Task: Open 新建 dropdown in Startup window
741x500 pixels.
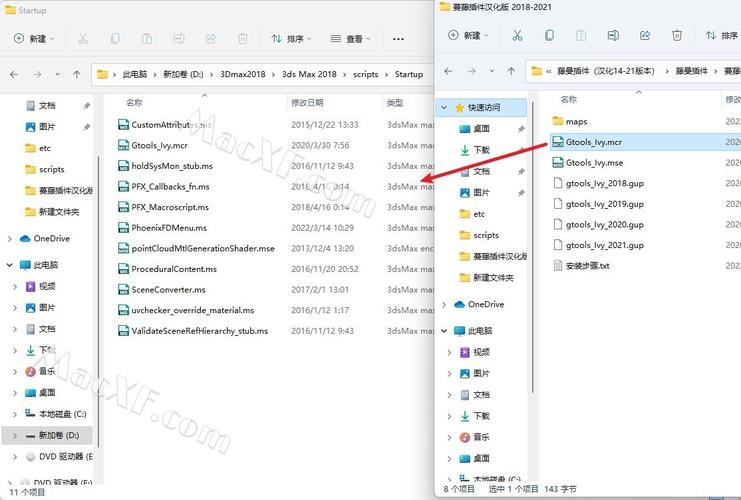Action: 34,39
